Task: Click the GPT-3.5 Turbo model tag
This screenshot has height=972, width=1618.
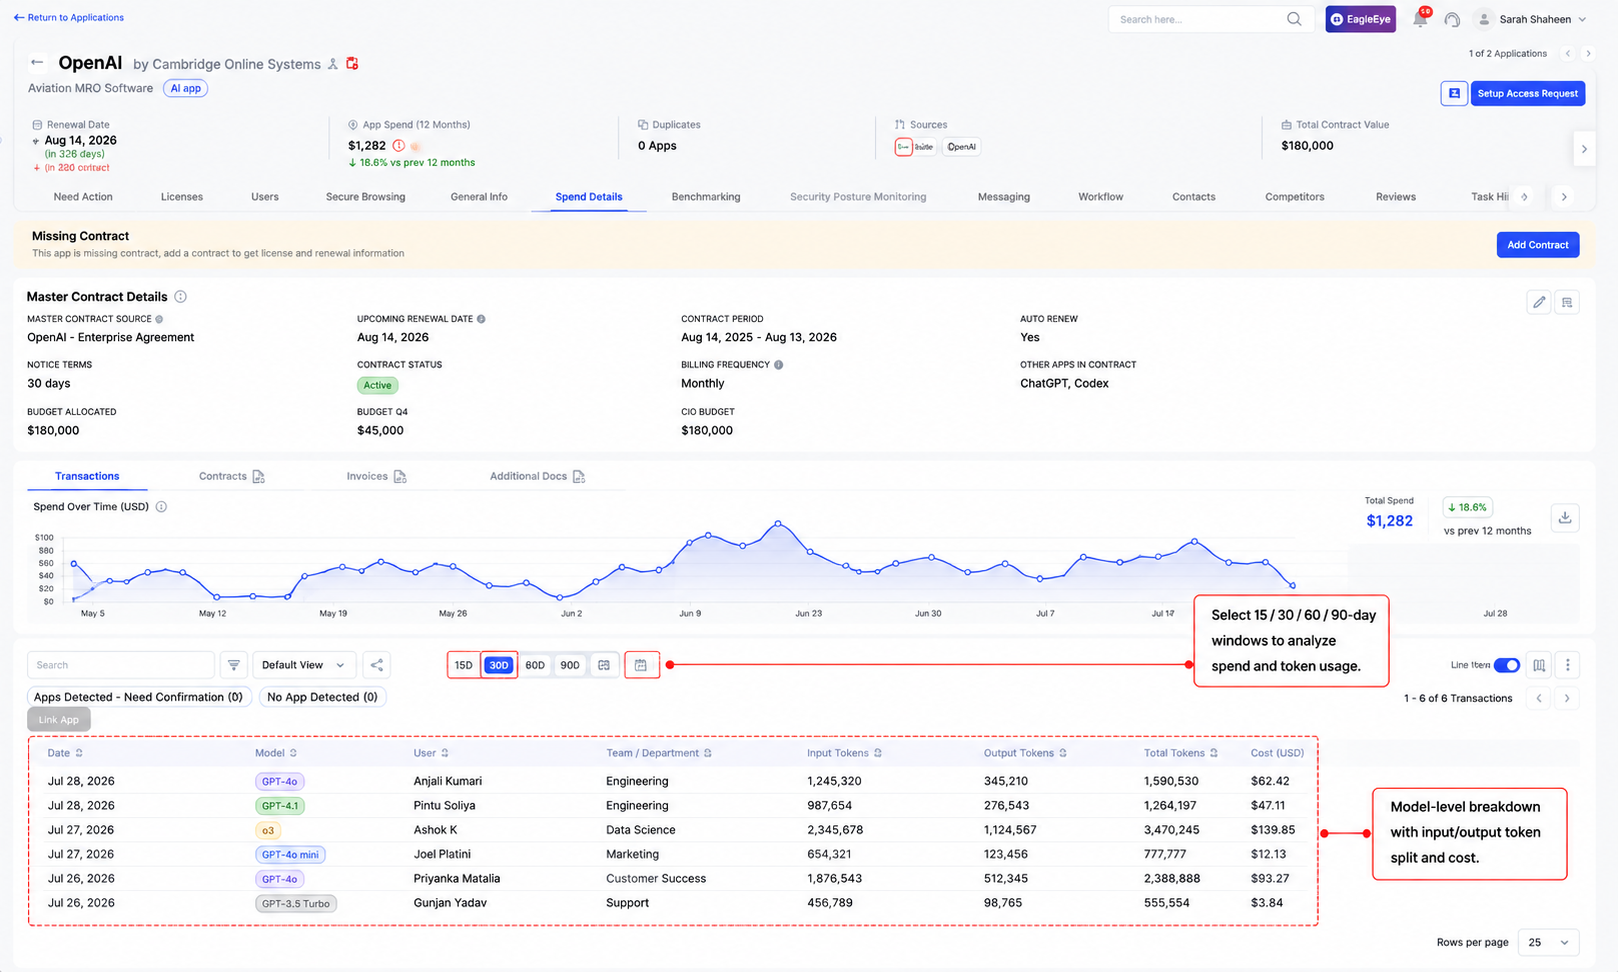Action: [x=295, y=903]
